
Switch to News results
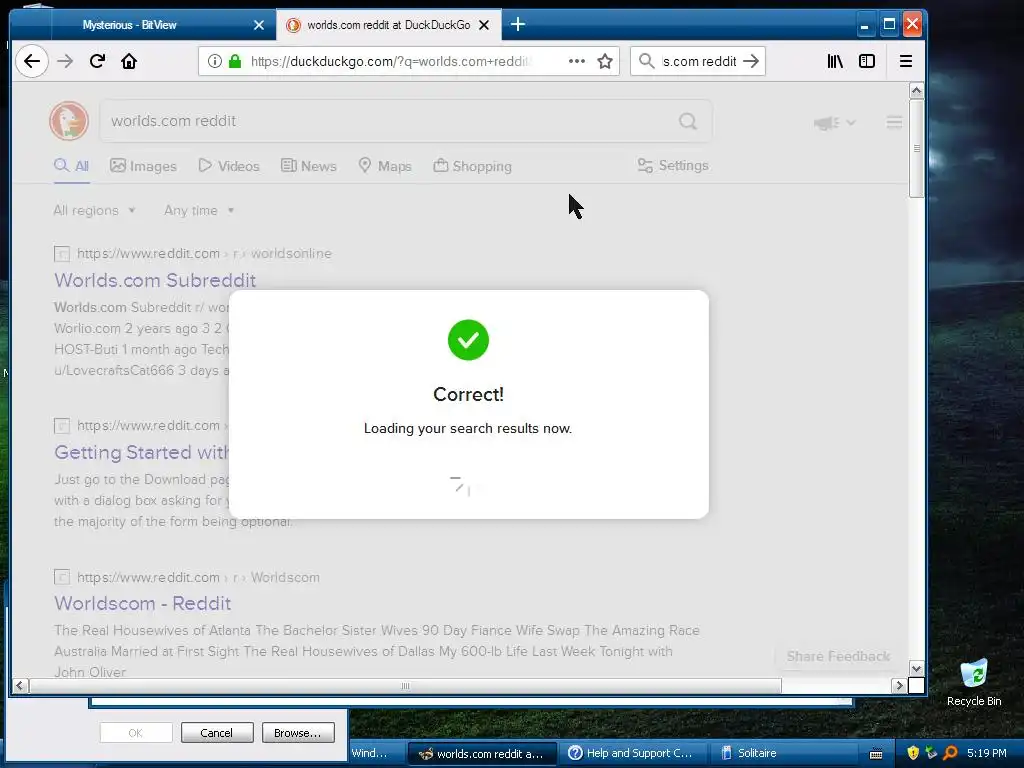(x=309, y=166)
